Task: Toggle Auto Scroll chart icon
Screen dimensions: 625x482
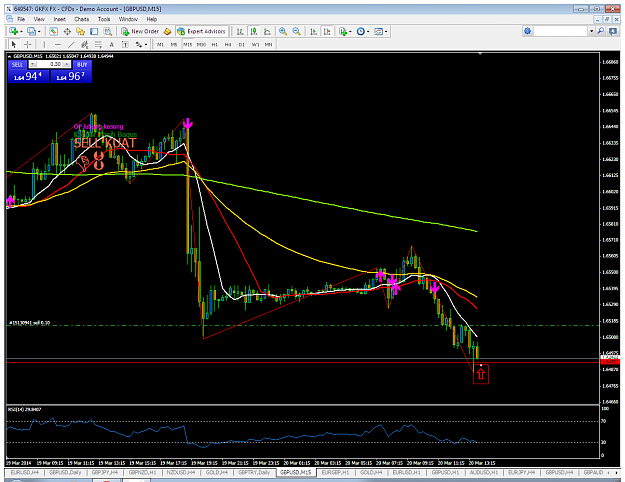Action: point(314,31)
